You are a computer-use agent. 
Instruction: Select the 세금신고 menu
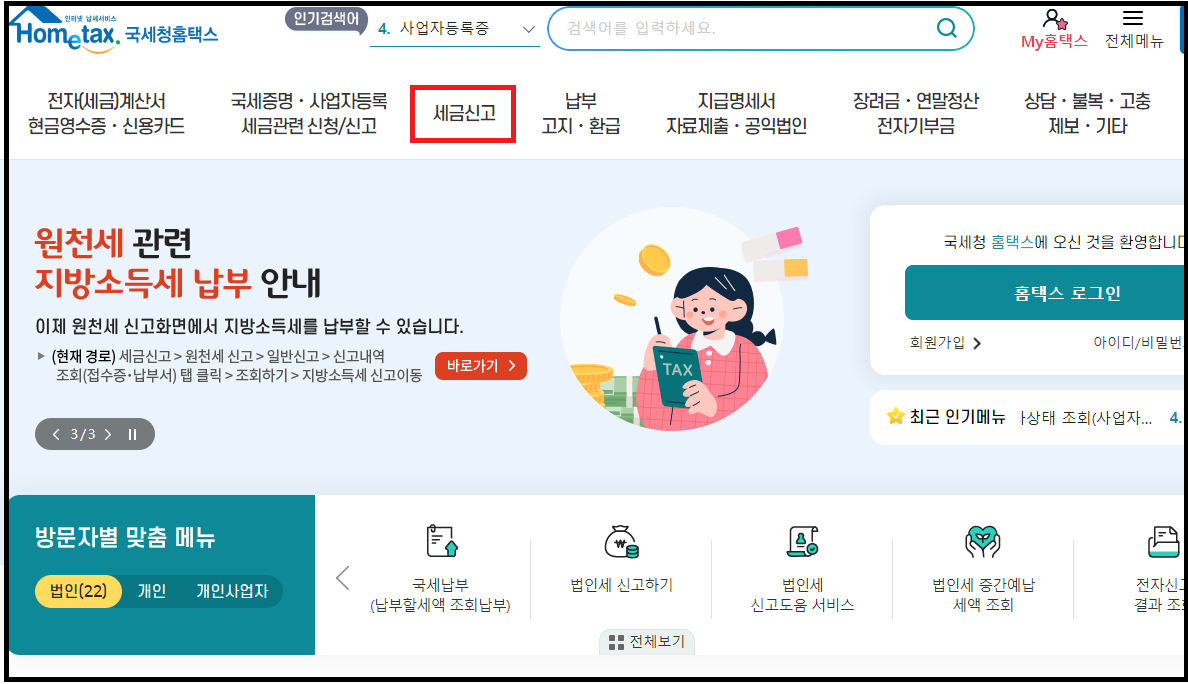coord(462,114)
